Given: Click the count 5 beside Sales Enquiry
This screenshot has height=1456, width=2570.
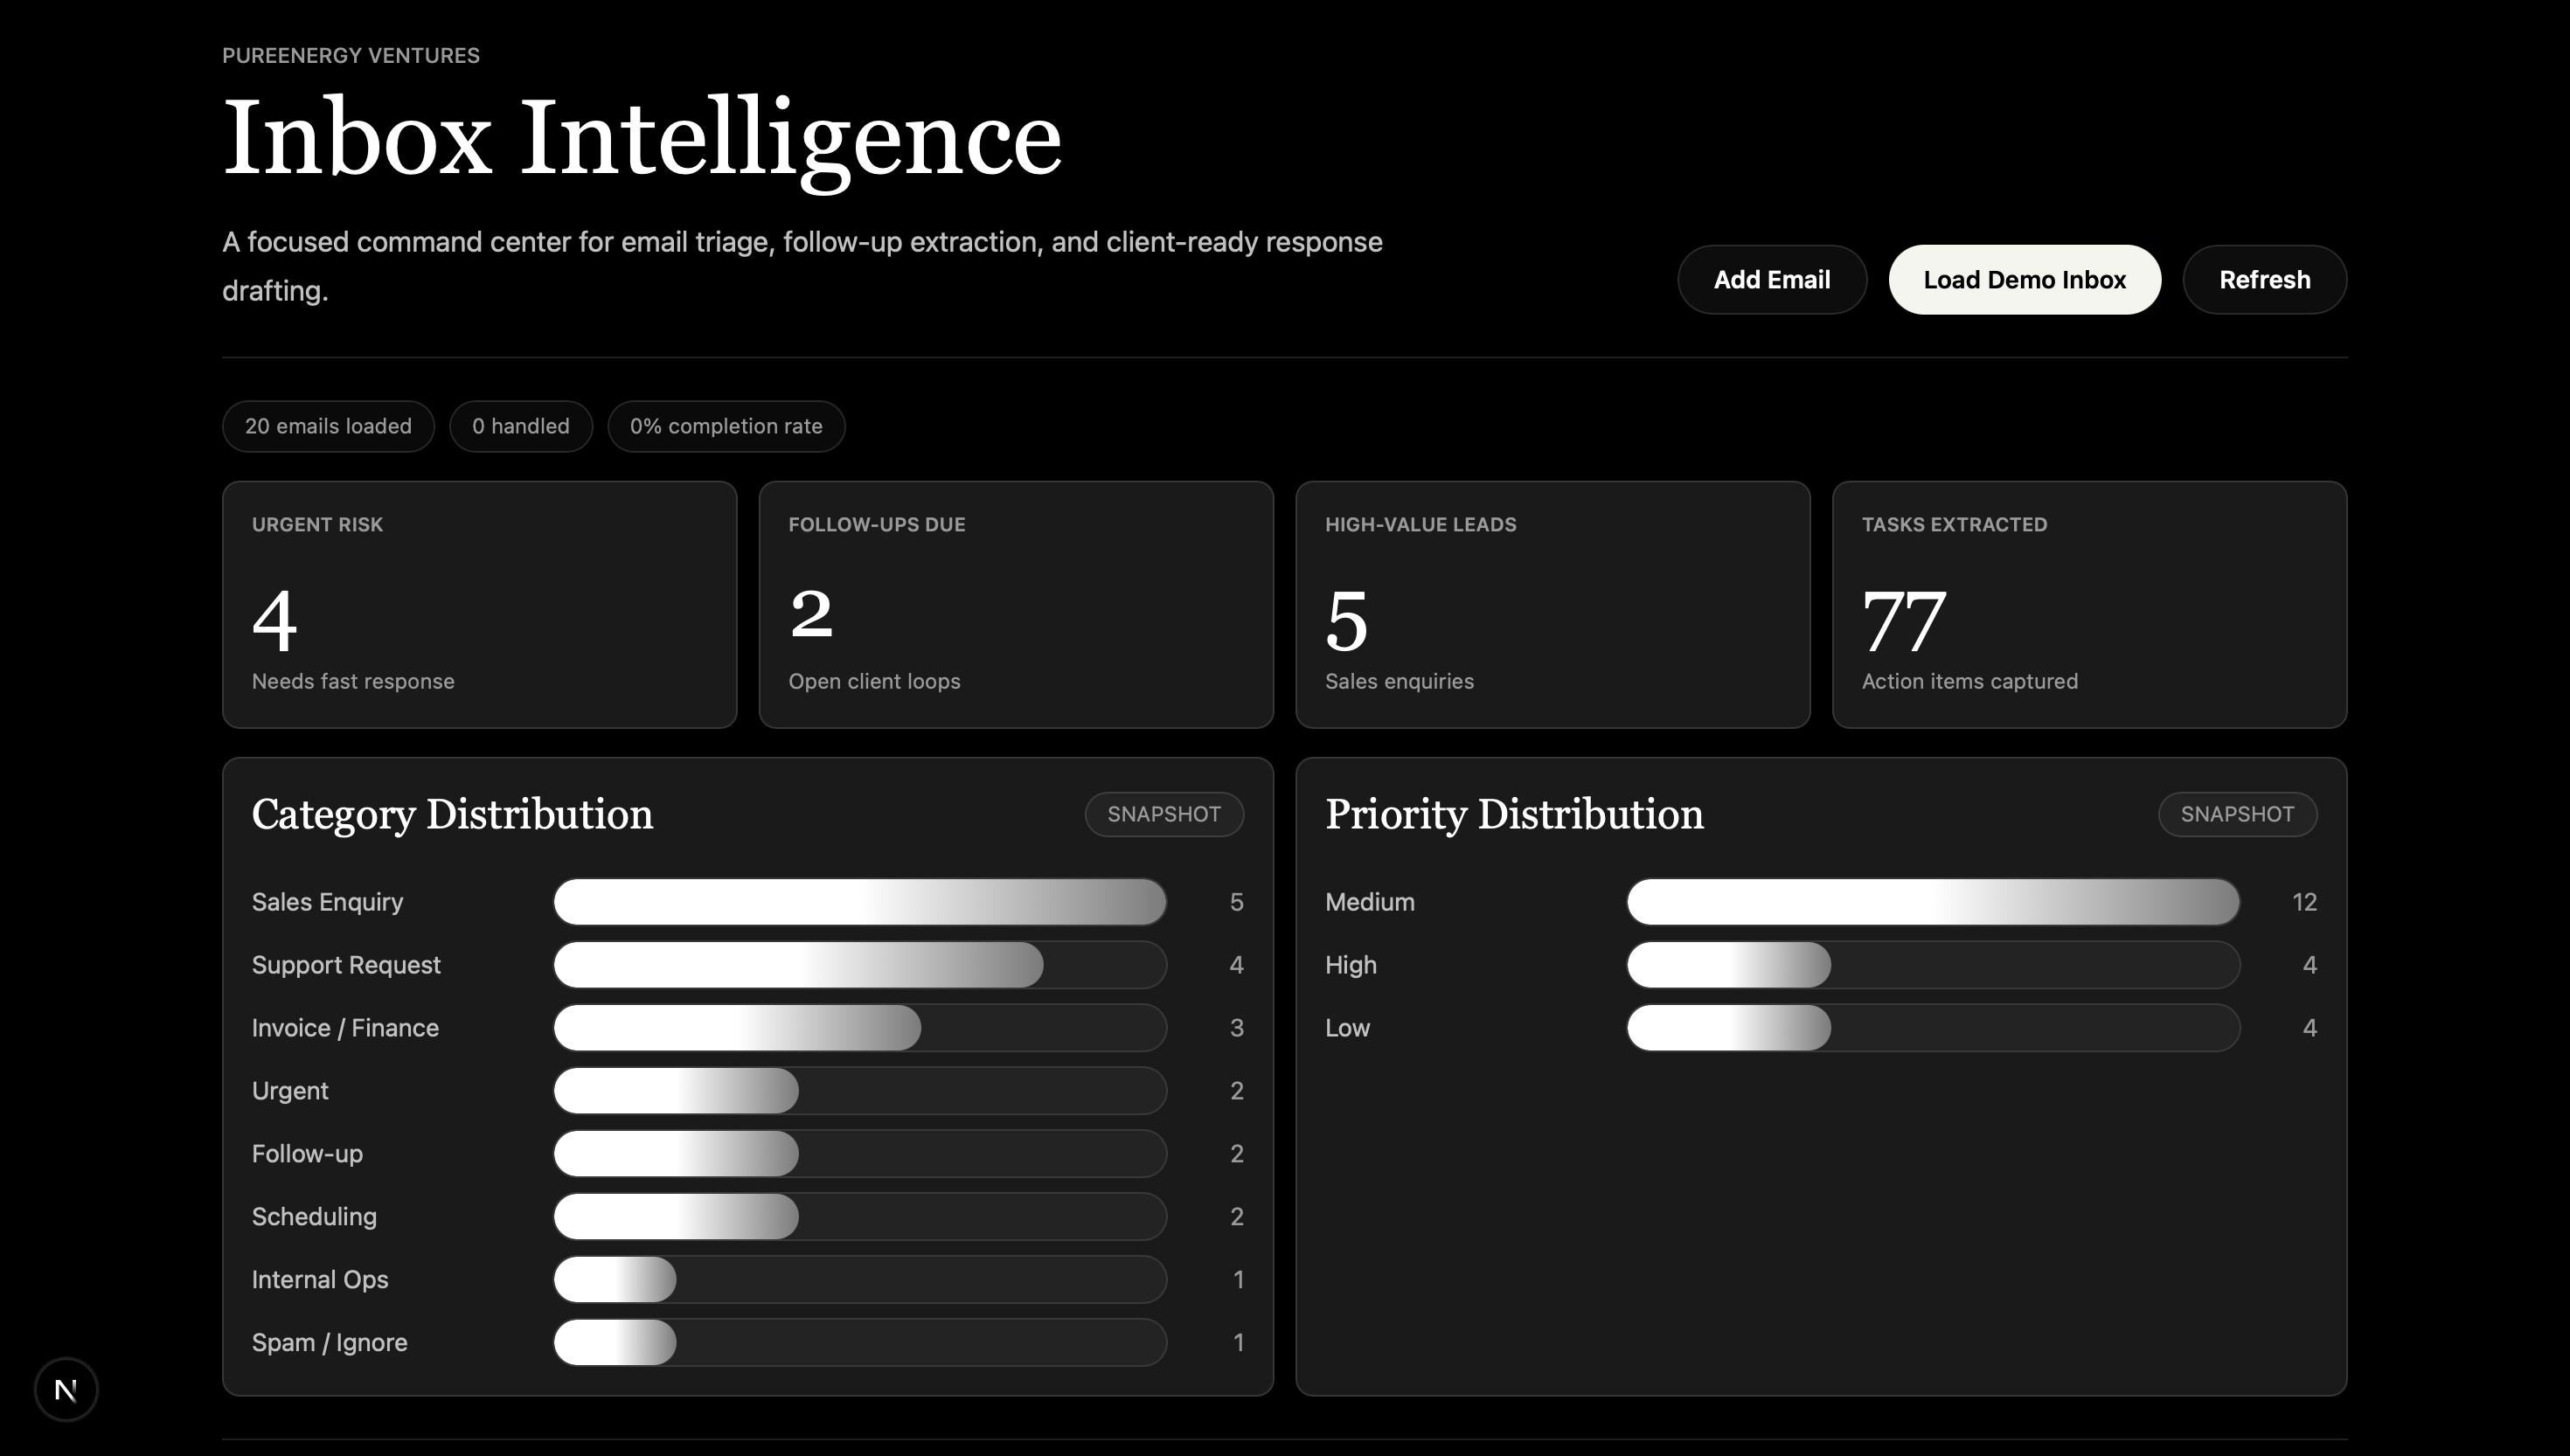Looking at the screenshot, I should pos(1236,902).
